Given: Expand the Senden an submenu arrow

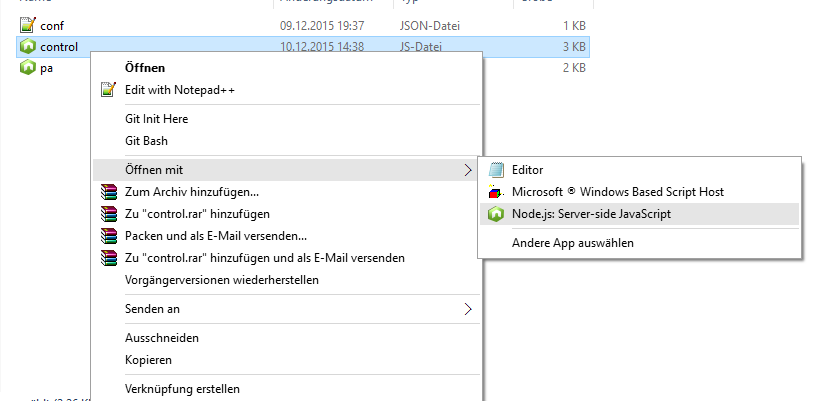Looking at the screenshot, I should point(468,309).
